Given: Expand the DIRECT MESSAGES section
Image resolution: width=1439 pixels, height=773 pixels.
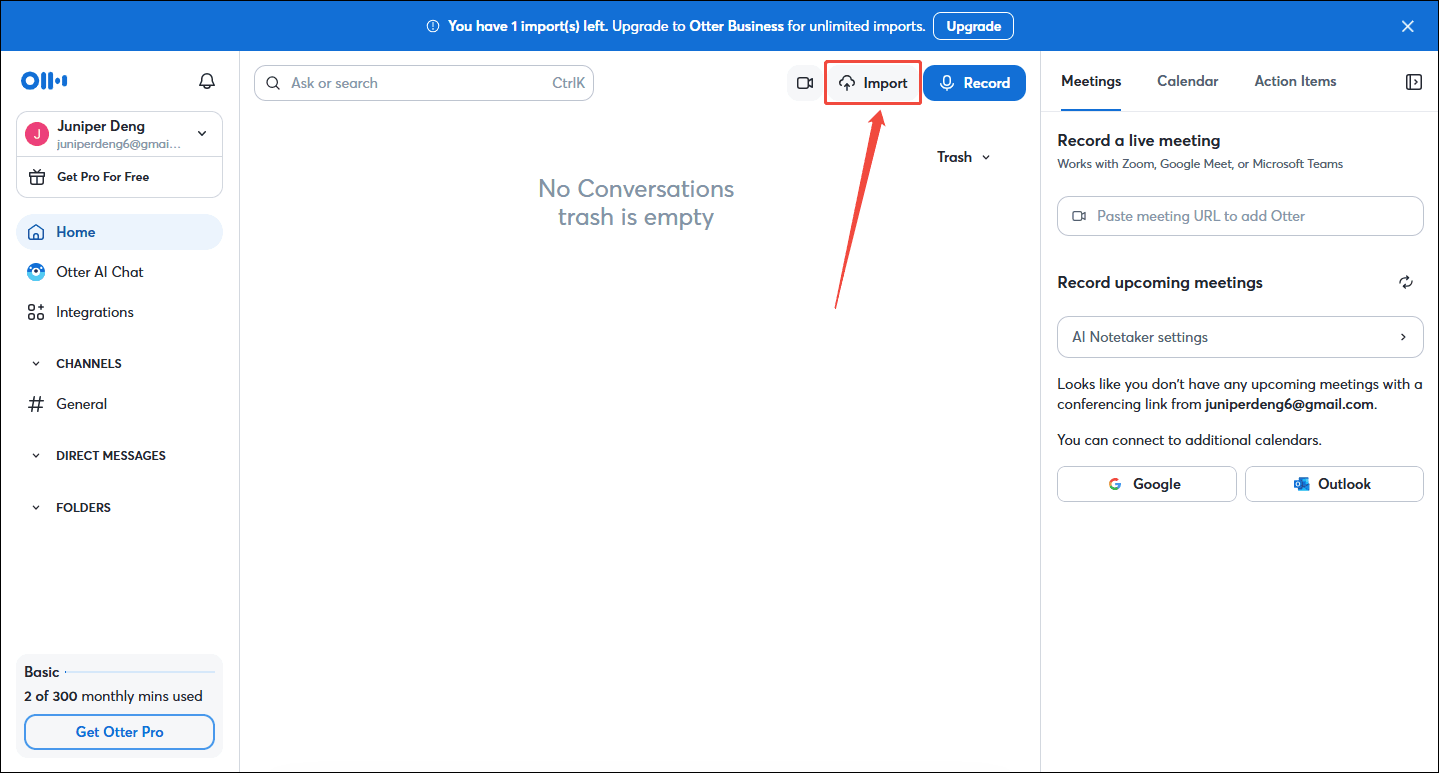Looking at the screenshot, I should pos(36,456).
